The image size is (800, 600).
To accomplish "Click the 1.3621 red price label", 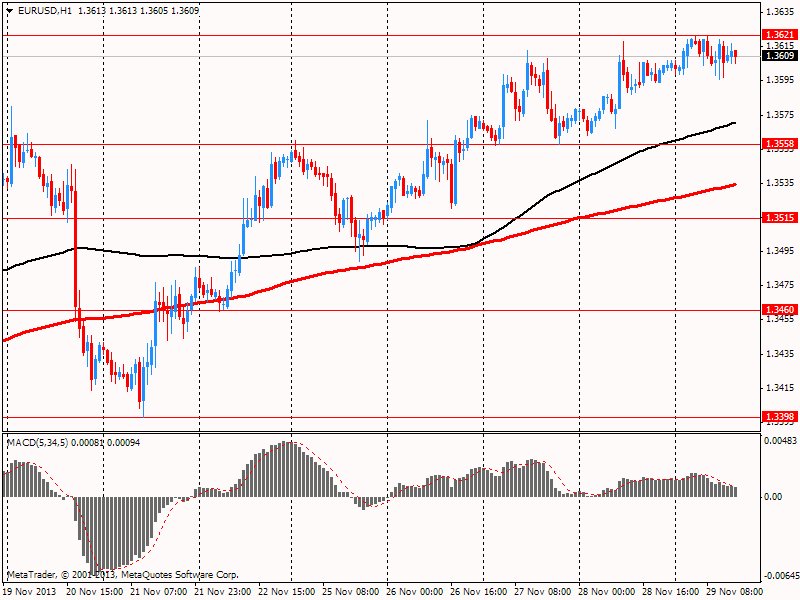I will pos(779,35).
